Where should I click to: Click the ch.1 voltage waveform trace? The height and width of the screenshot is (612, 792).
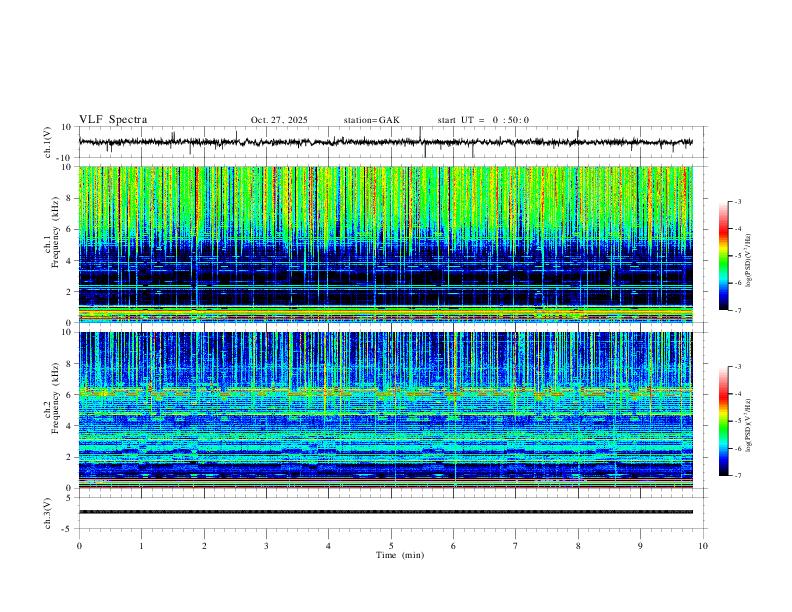tap(385, 142)
